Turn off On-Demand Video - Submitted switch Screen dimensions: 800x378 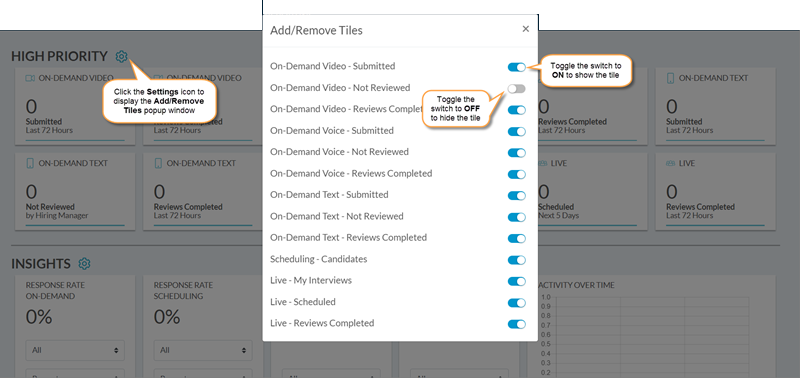pyautogui.click(x=516, y=67)
